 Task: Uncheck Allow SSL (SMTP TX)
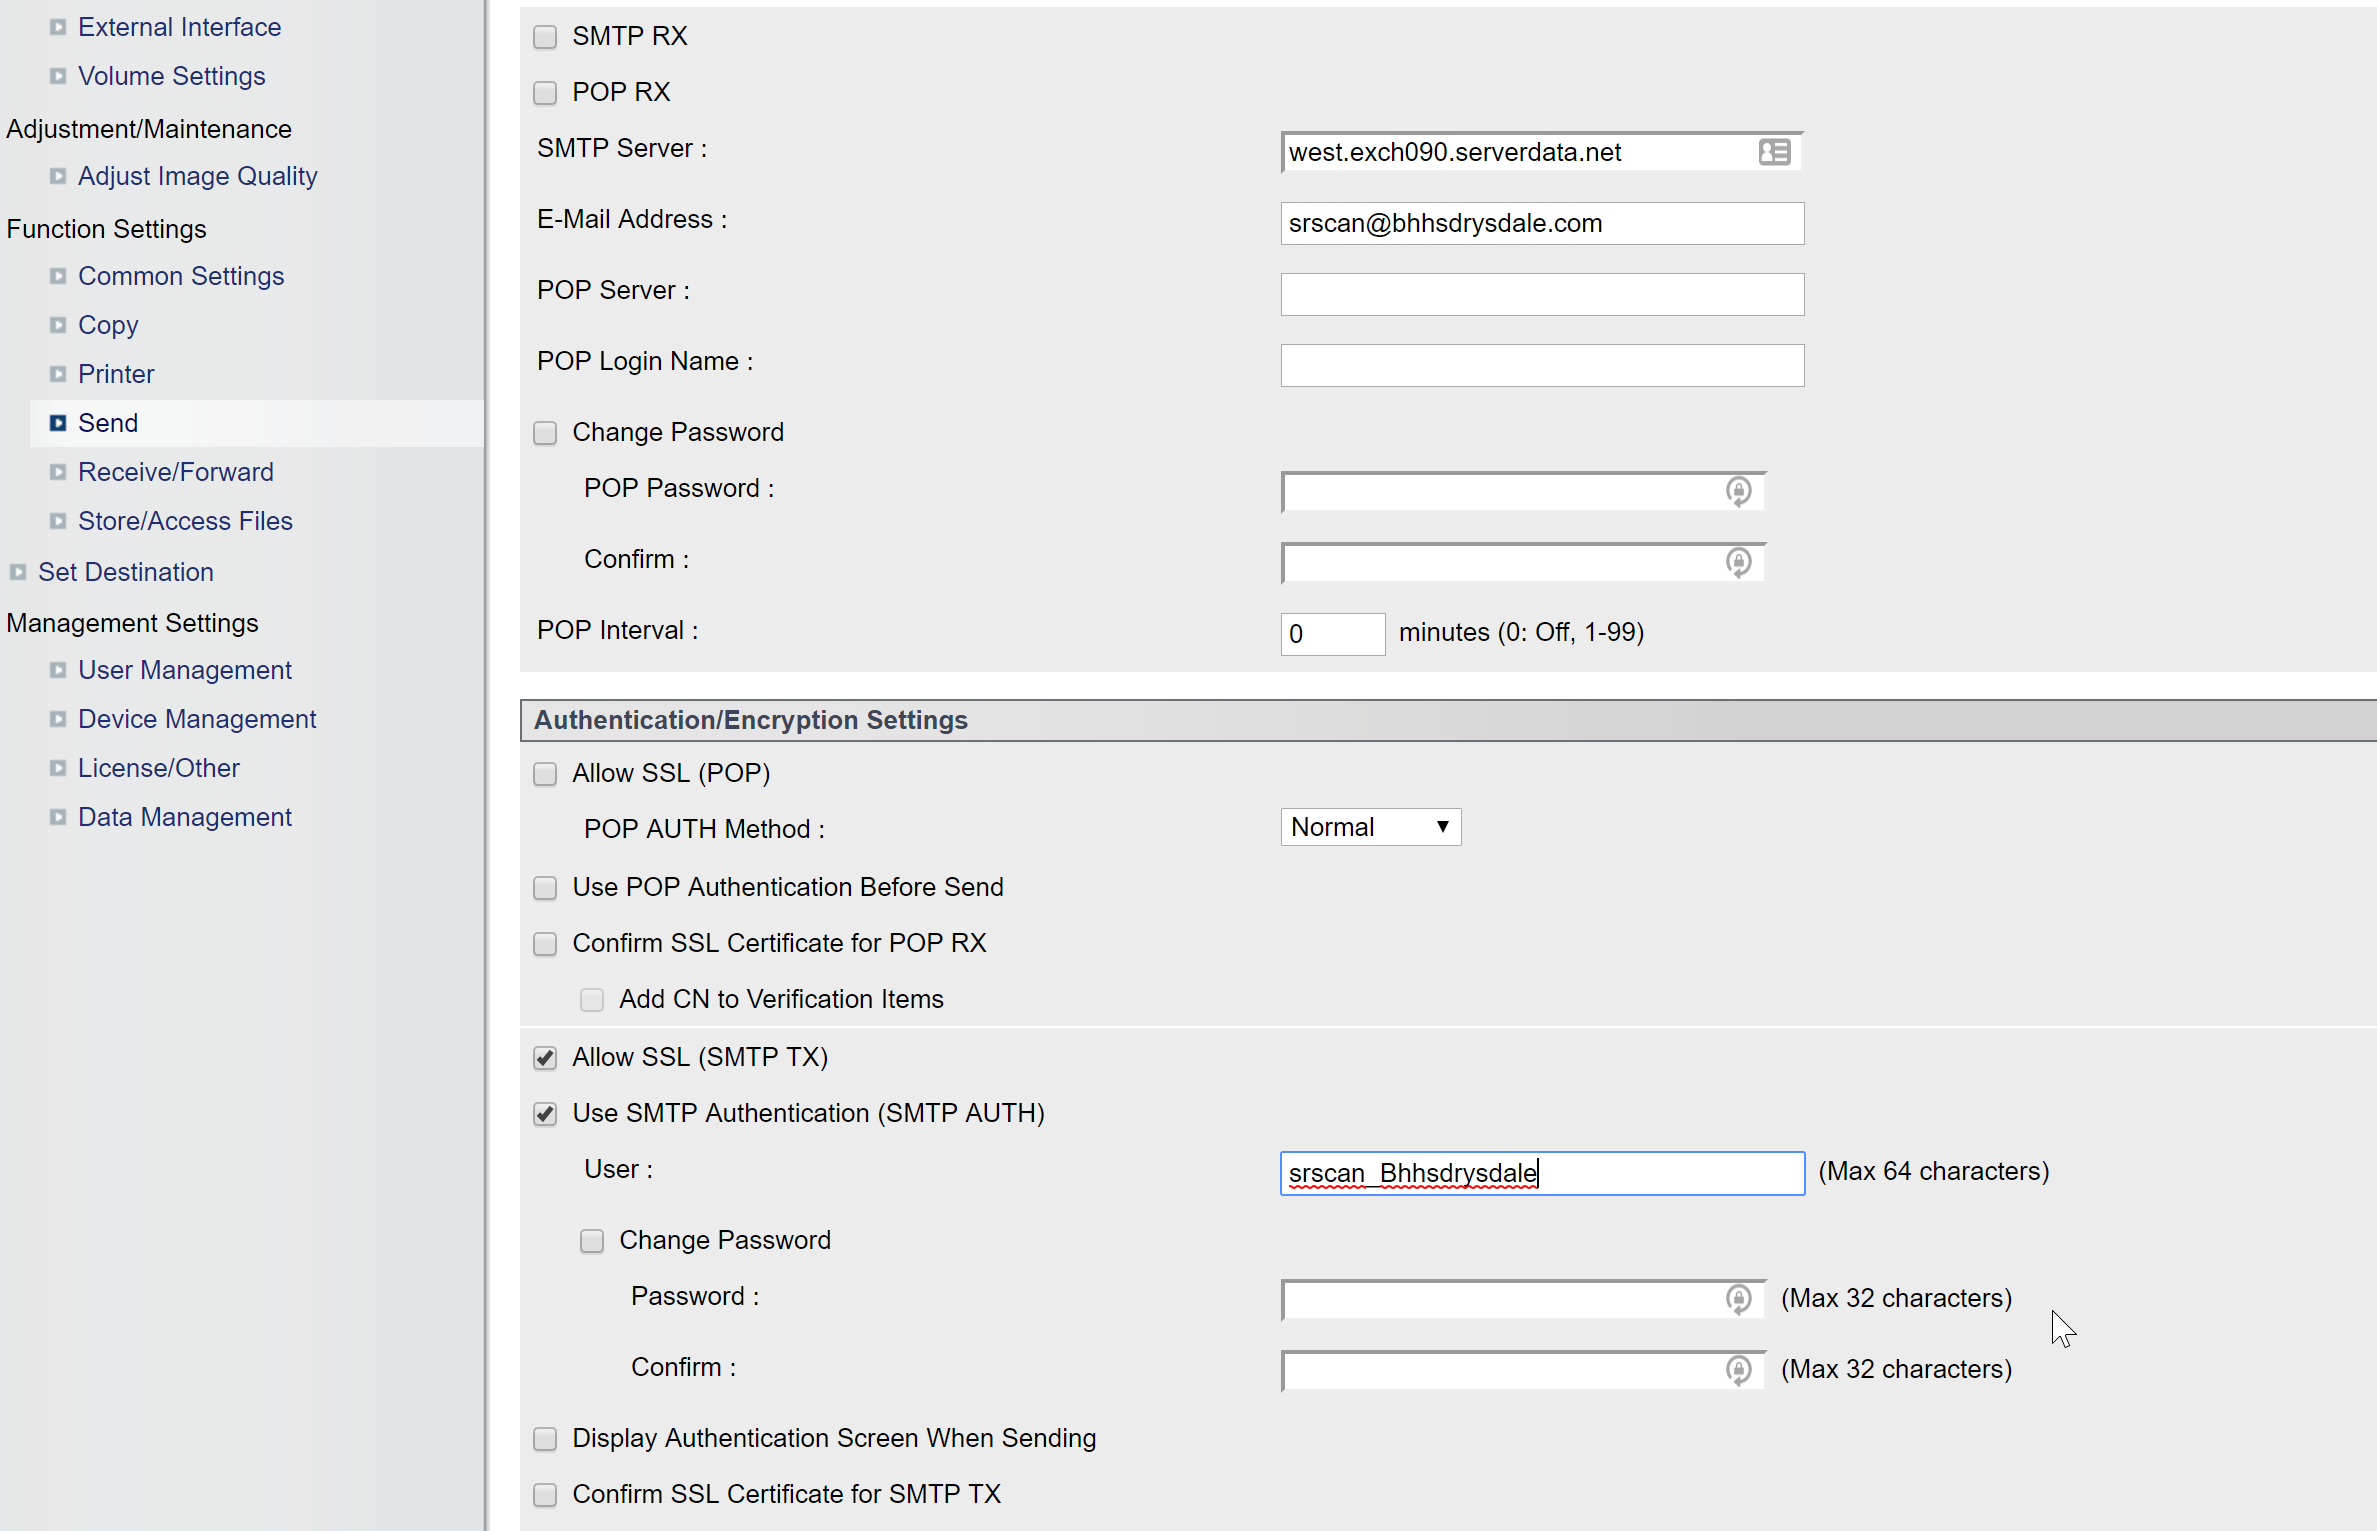545,1058
